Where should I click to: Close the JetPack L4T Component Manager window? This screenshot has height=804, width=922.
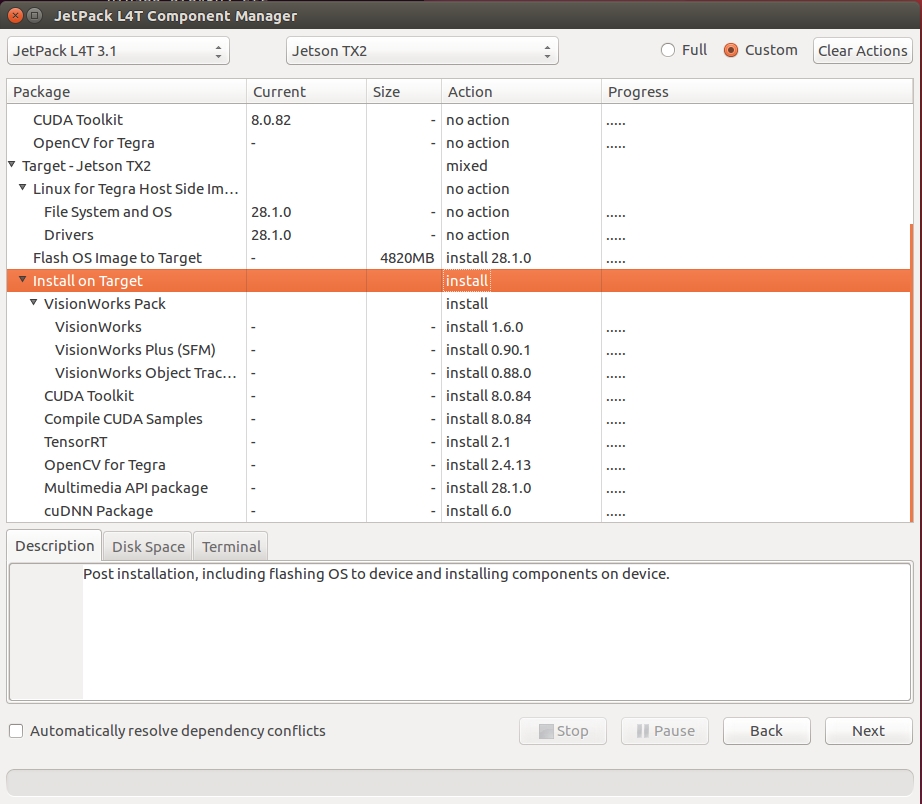pos(13,16)
